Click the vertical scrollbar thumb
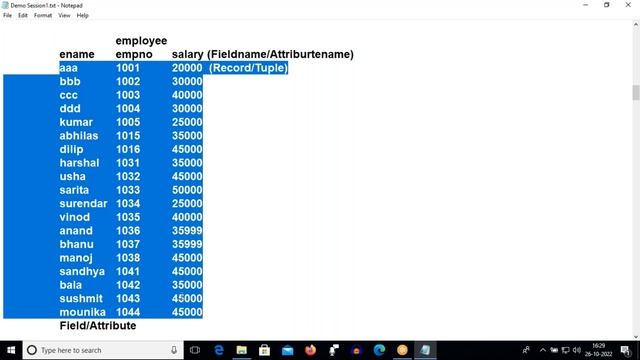Image resolution: width=640 pixels, height=360 pixels. [636, 92]
